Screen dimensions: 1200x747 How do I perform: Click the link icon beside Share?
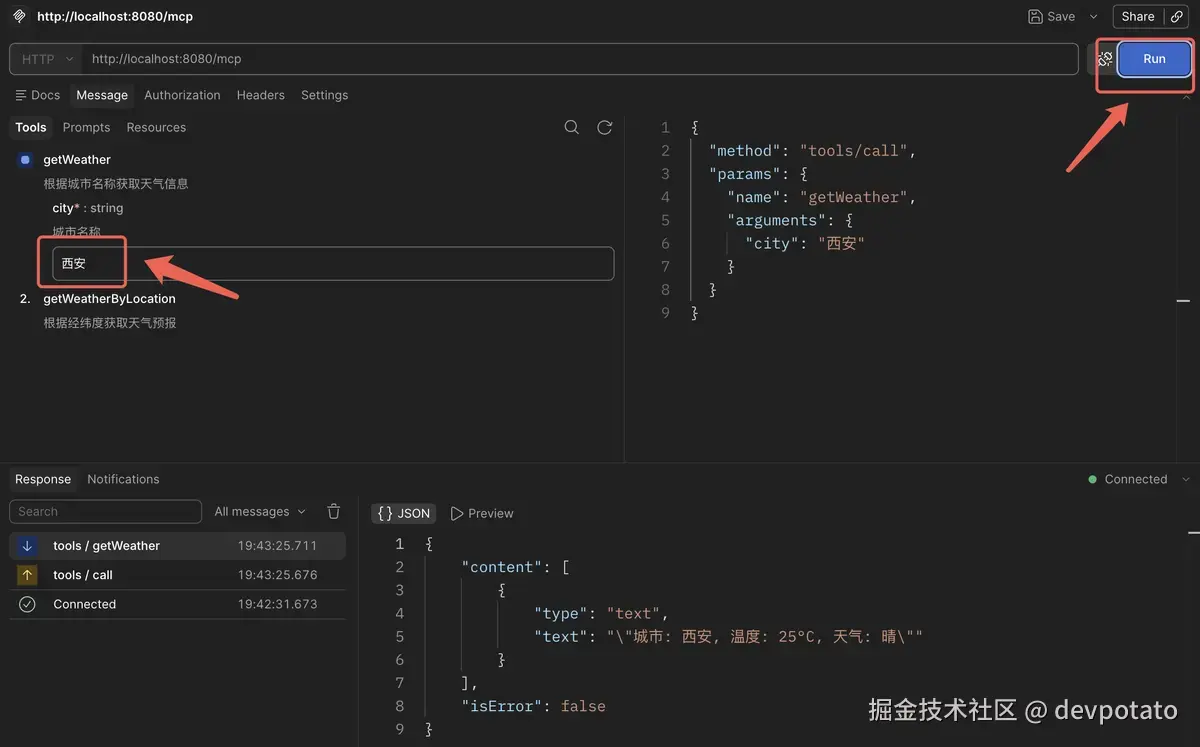[1177, 16]
